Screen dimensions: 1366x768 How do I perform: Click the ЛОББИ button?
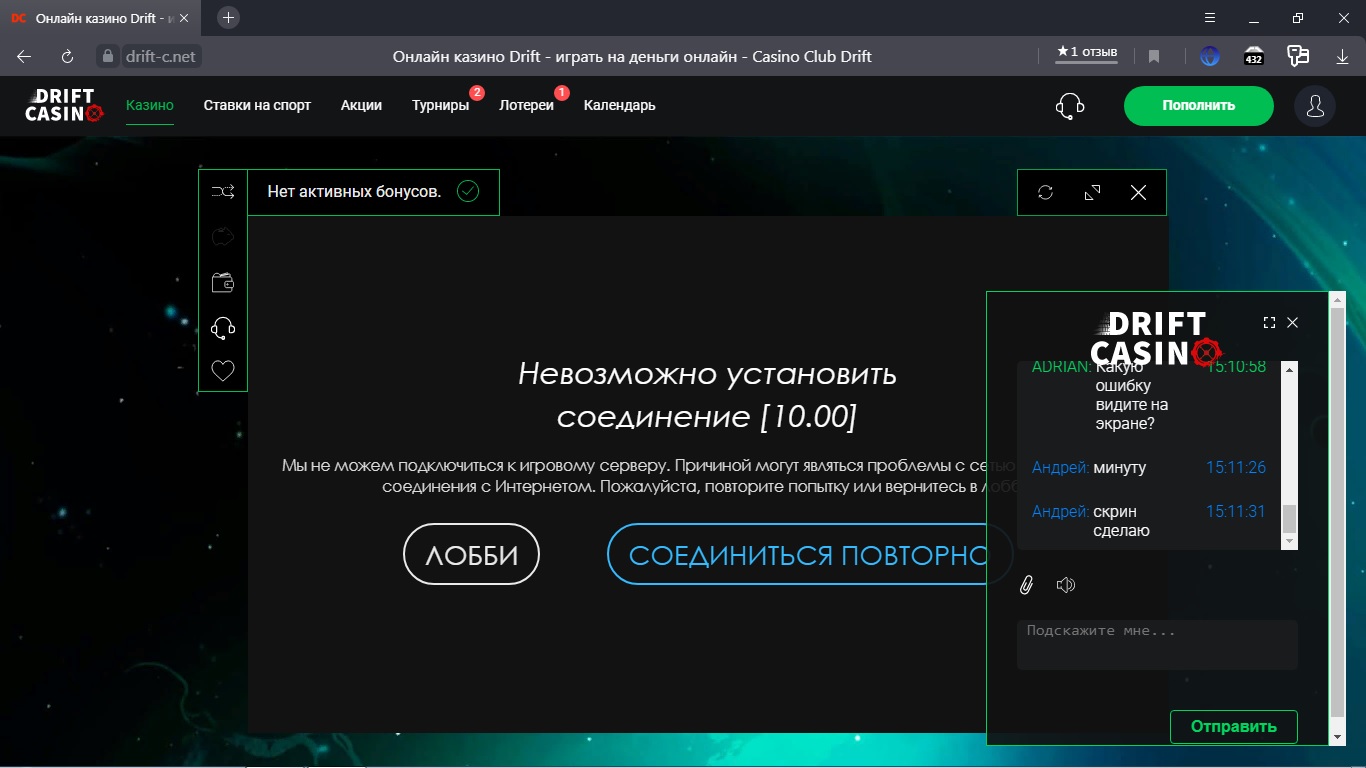[471, 554]
